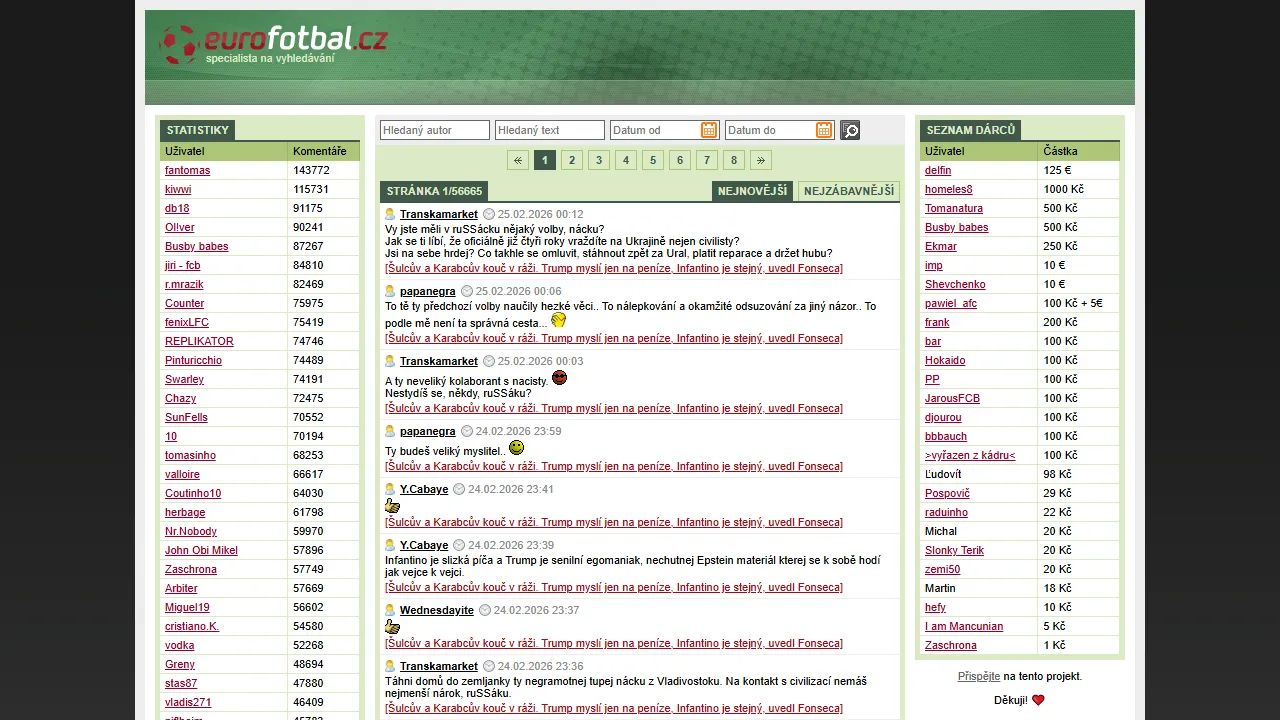Click the smiley emoticon in papanegra's 23:59 post
Screen dimensions: 1280x720
(515, 448)
